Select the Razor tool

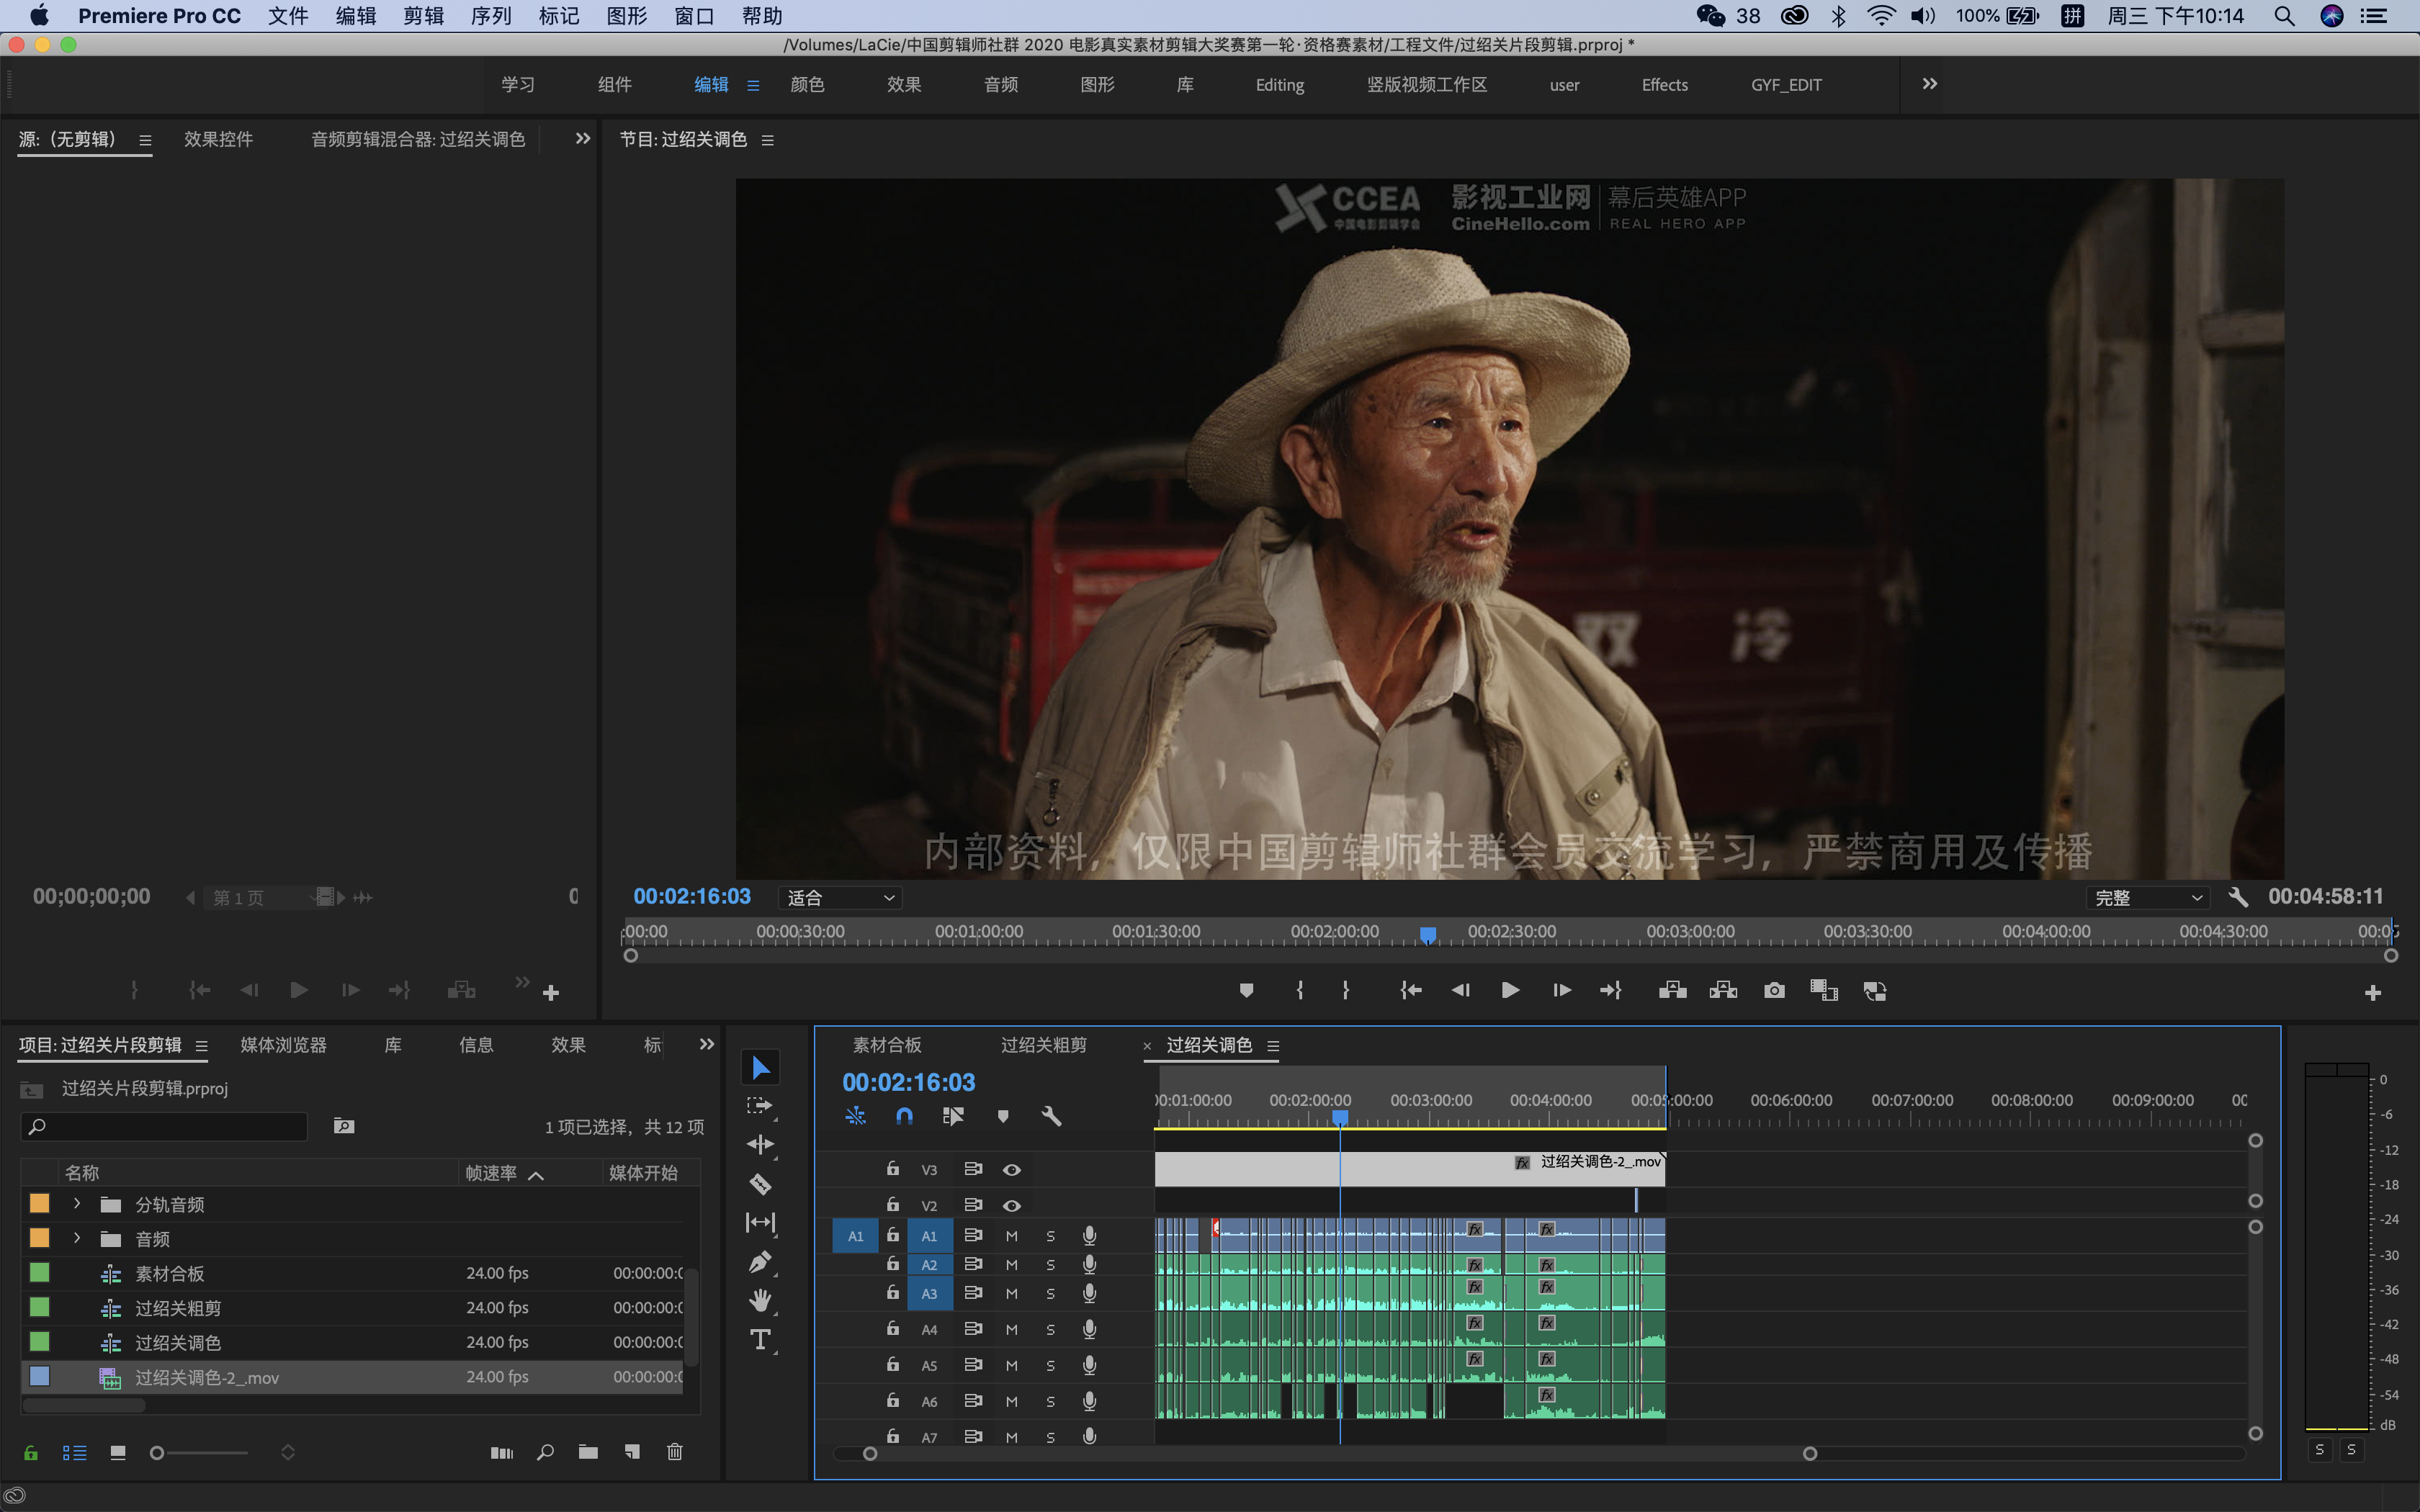760,1184
